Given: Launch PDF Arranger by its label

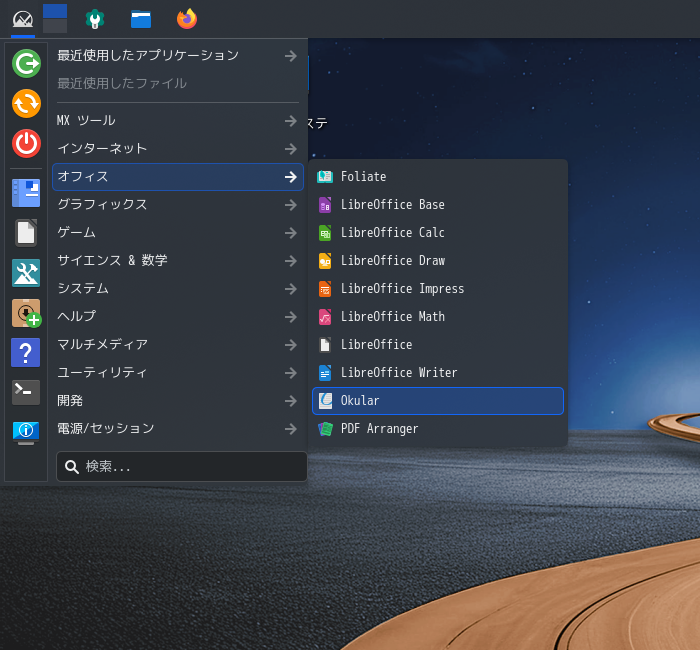Looking at the screenshot, I should click(x=379, y=429).
